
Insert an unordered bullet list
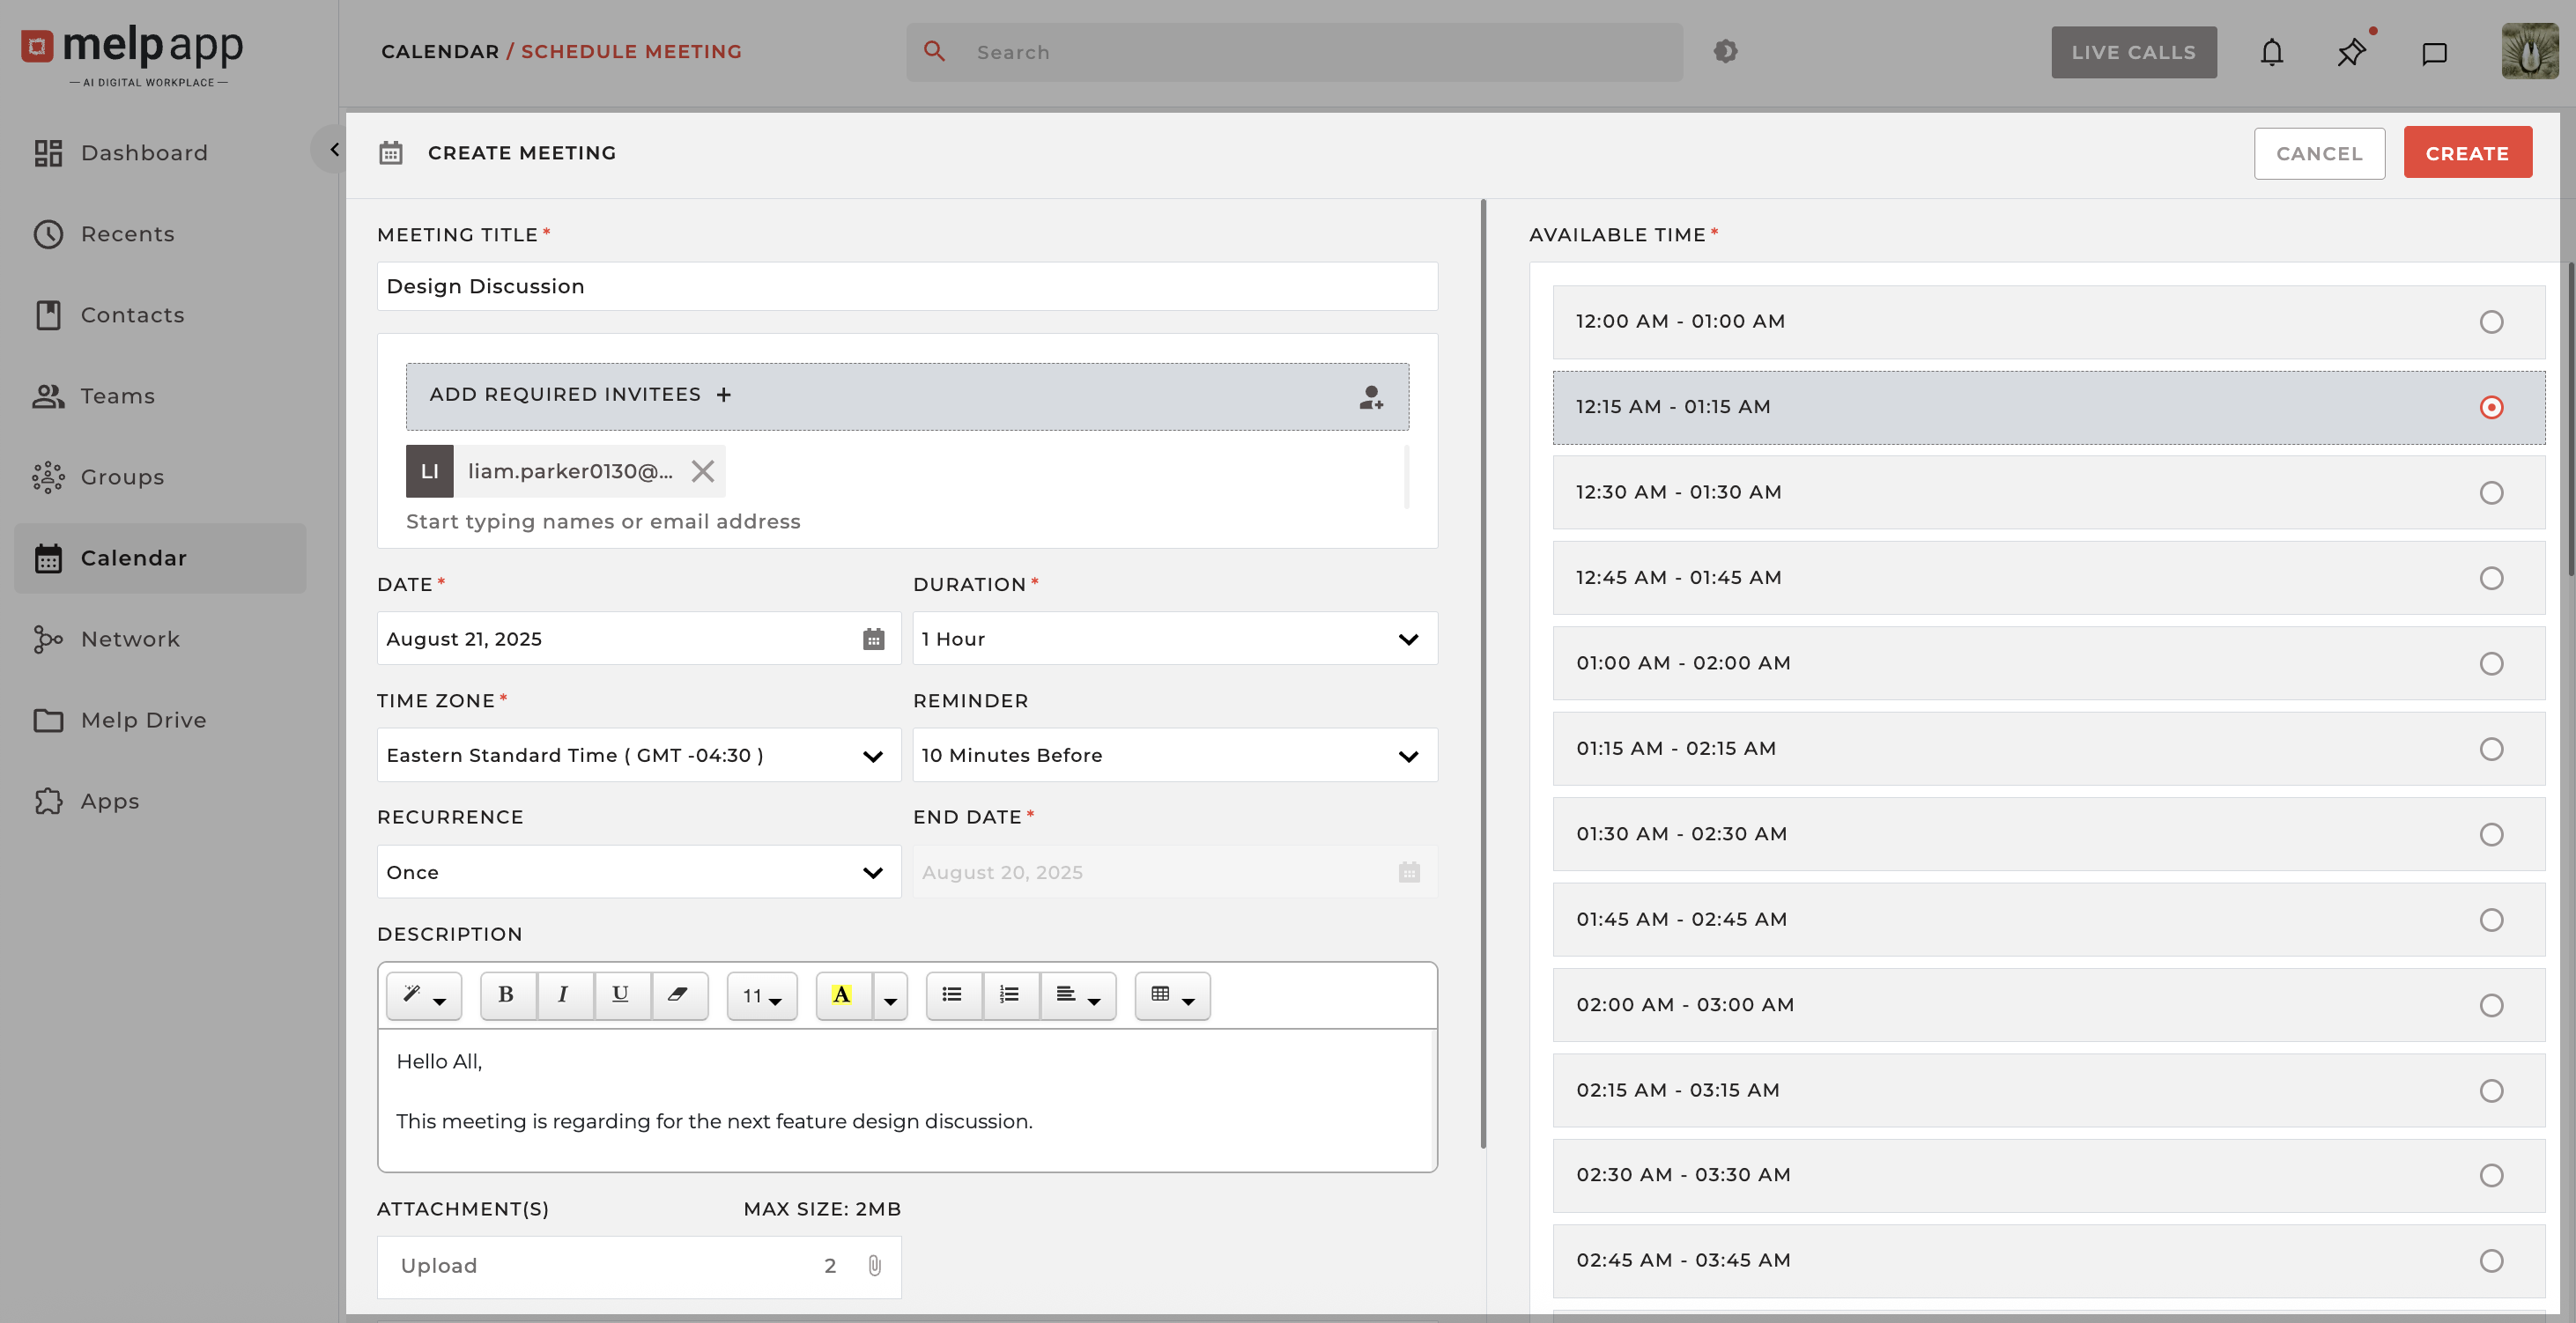(952, 995)
